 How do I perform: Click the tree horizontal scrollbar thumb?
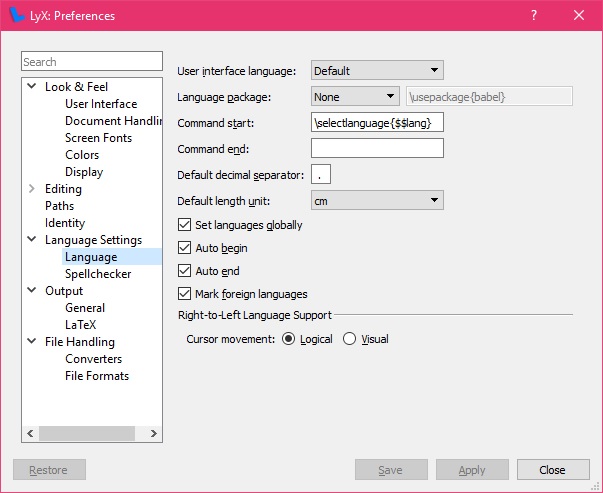(x=87, y=433)
